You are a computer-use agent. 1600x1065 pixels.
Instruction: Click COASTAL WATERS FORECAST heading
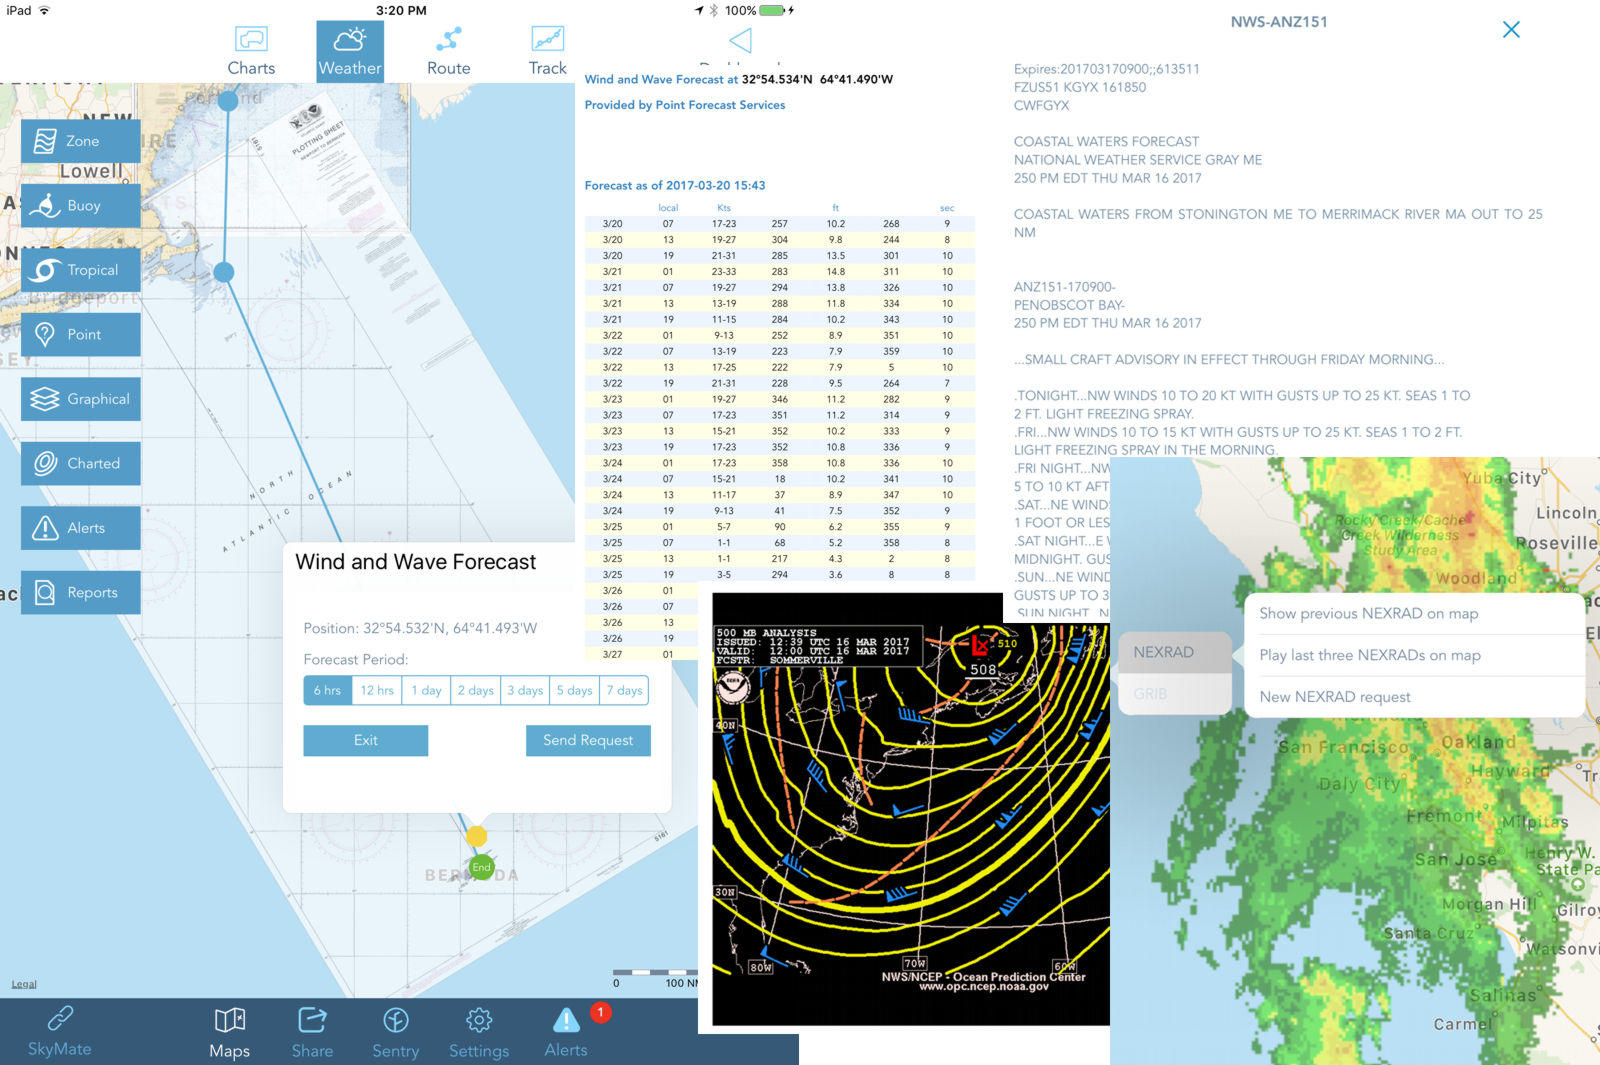(1106, 142)
